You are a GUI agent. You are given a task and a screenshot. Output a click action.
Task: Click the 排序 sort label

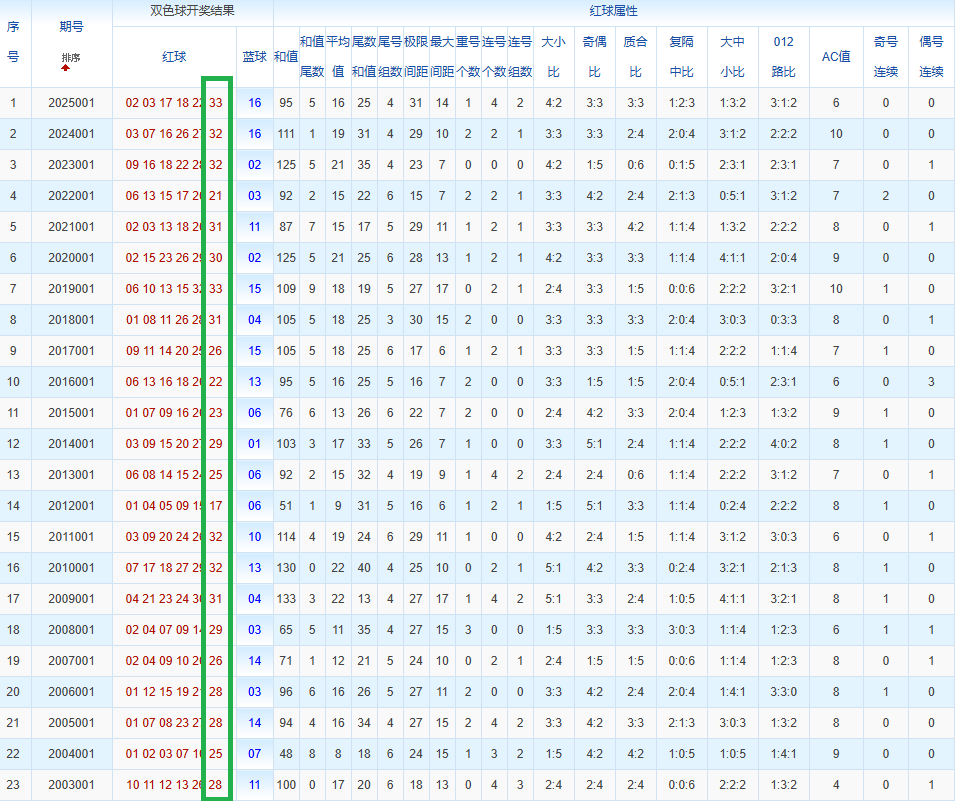click(70, 57)
